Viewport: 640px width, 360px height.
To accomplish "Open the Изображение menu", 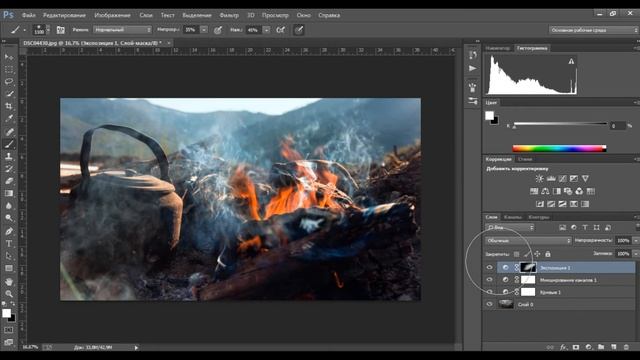I will (112, 15).
